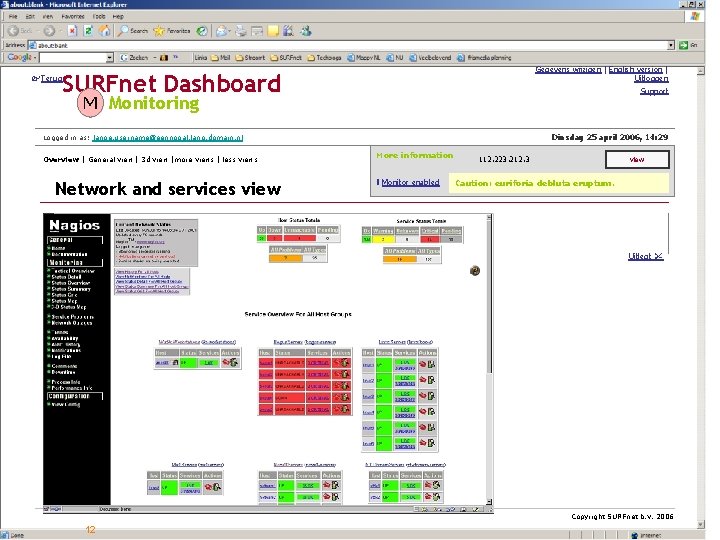Open the Messenger icon in toolbar
The image size is (720, 540).
(x=306, y=31)
